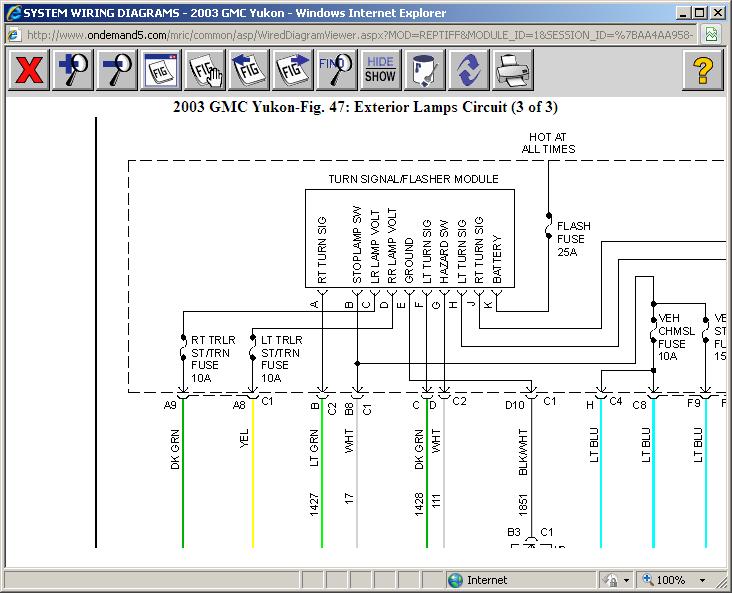
Task: Click the LT GRN wire label
Action: tap(314, 448)
